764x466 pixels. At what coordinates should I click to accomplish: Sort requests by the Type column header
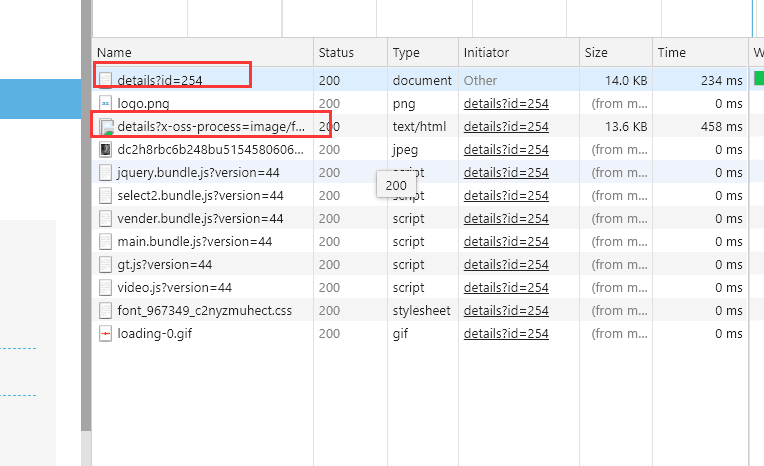(423, 53)
